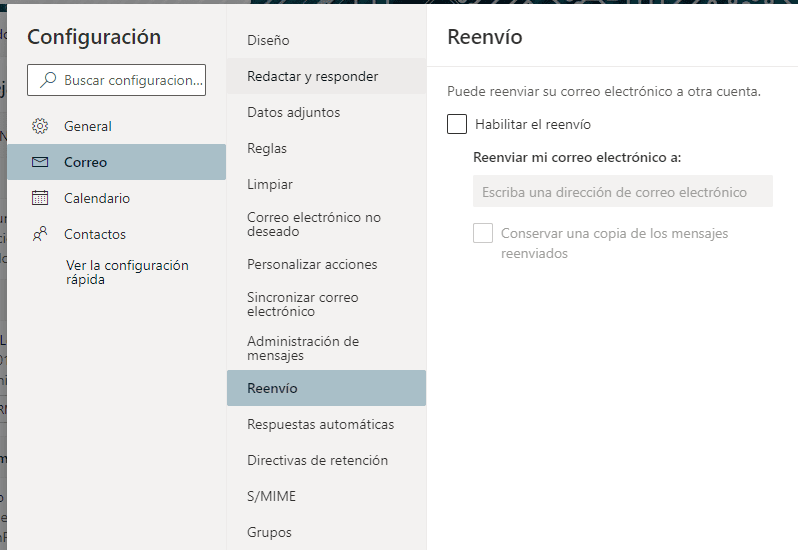This screenshot has height=550, width=798.
Task: Open Redactar y responder settings
Action: 312,76
